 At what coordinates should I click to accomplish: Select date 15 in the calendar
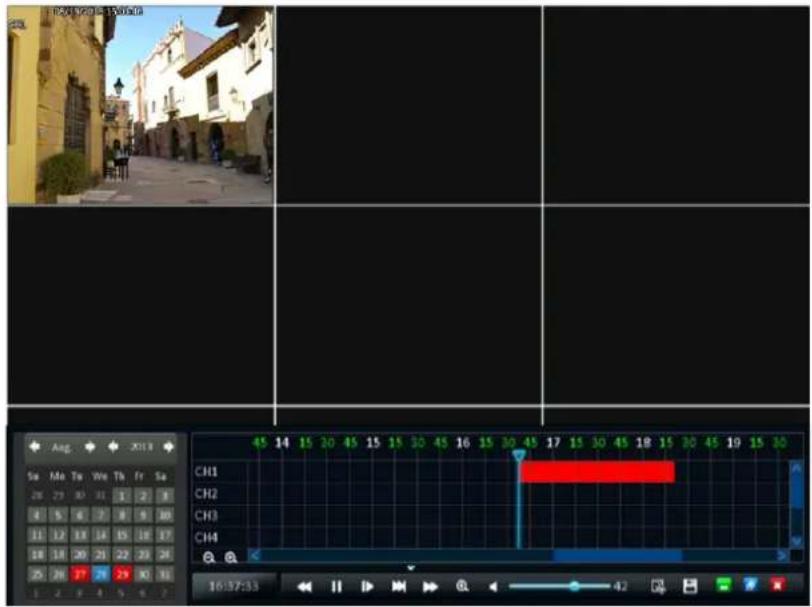122,535
